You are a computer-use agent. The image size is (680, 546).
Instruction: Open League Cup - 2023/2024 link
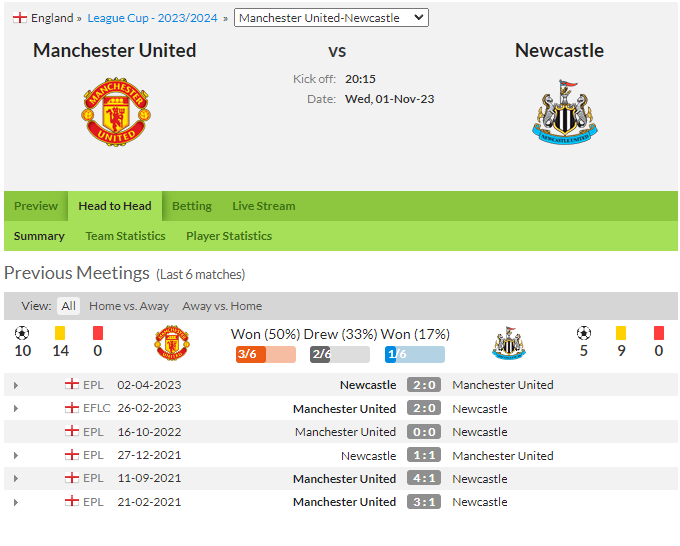pos(152,18)
